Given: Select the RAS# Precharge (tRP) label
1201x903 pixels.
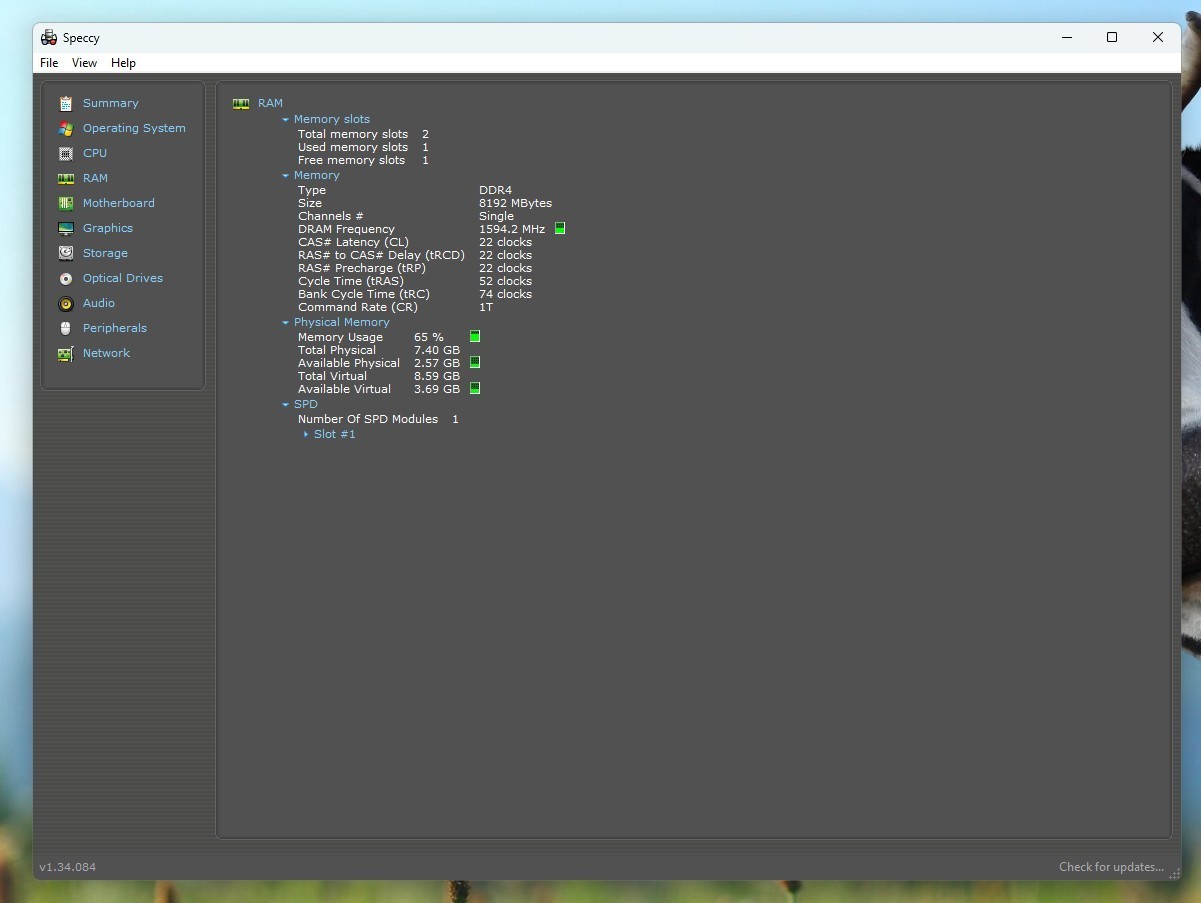Looking at the screenshot, I should [x=362, y=268].
